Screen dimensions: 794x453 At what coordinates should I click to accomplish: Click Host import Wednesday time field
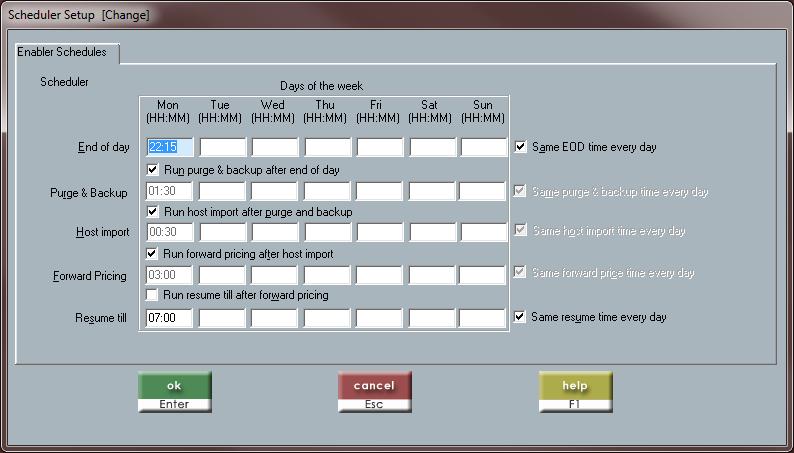coord(275,232)
